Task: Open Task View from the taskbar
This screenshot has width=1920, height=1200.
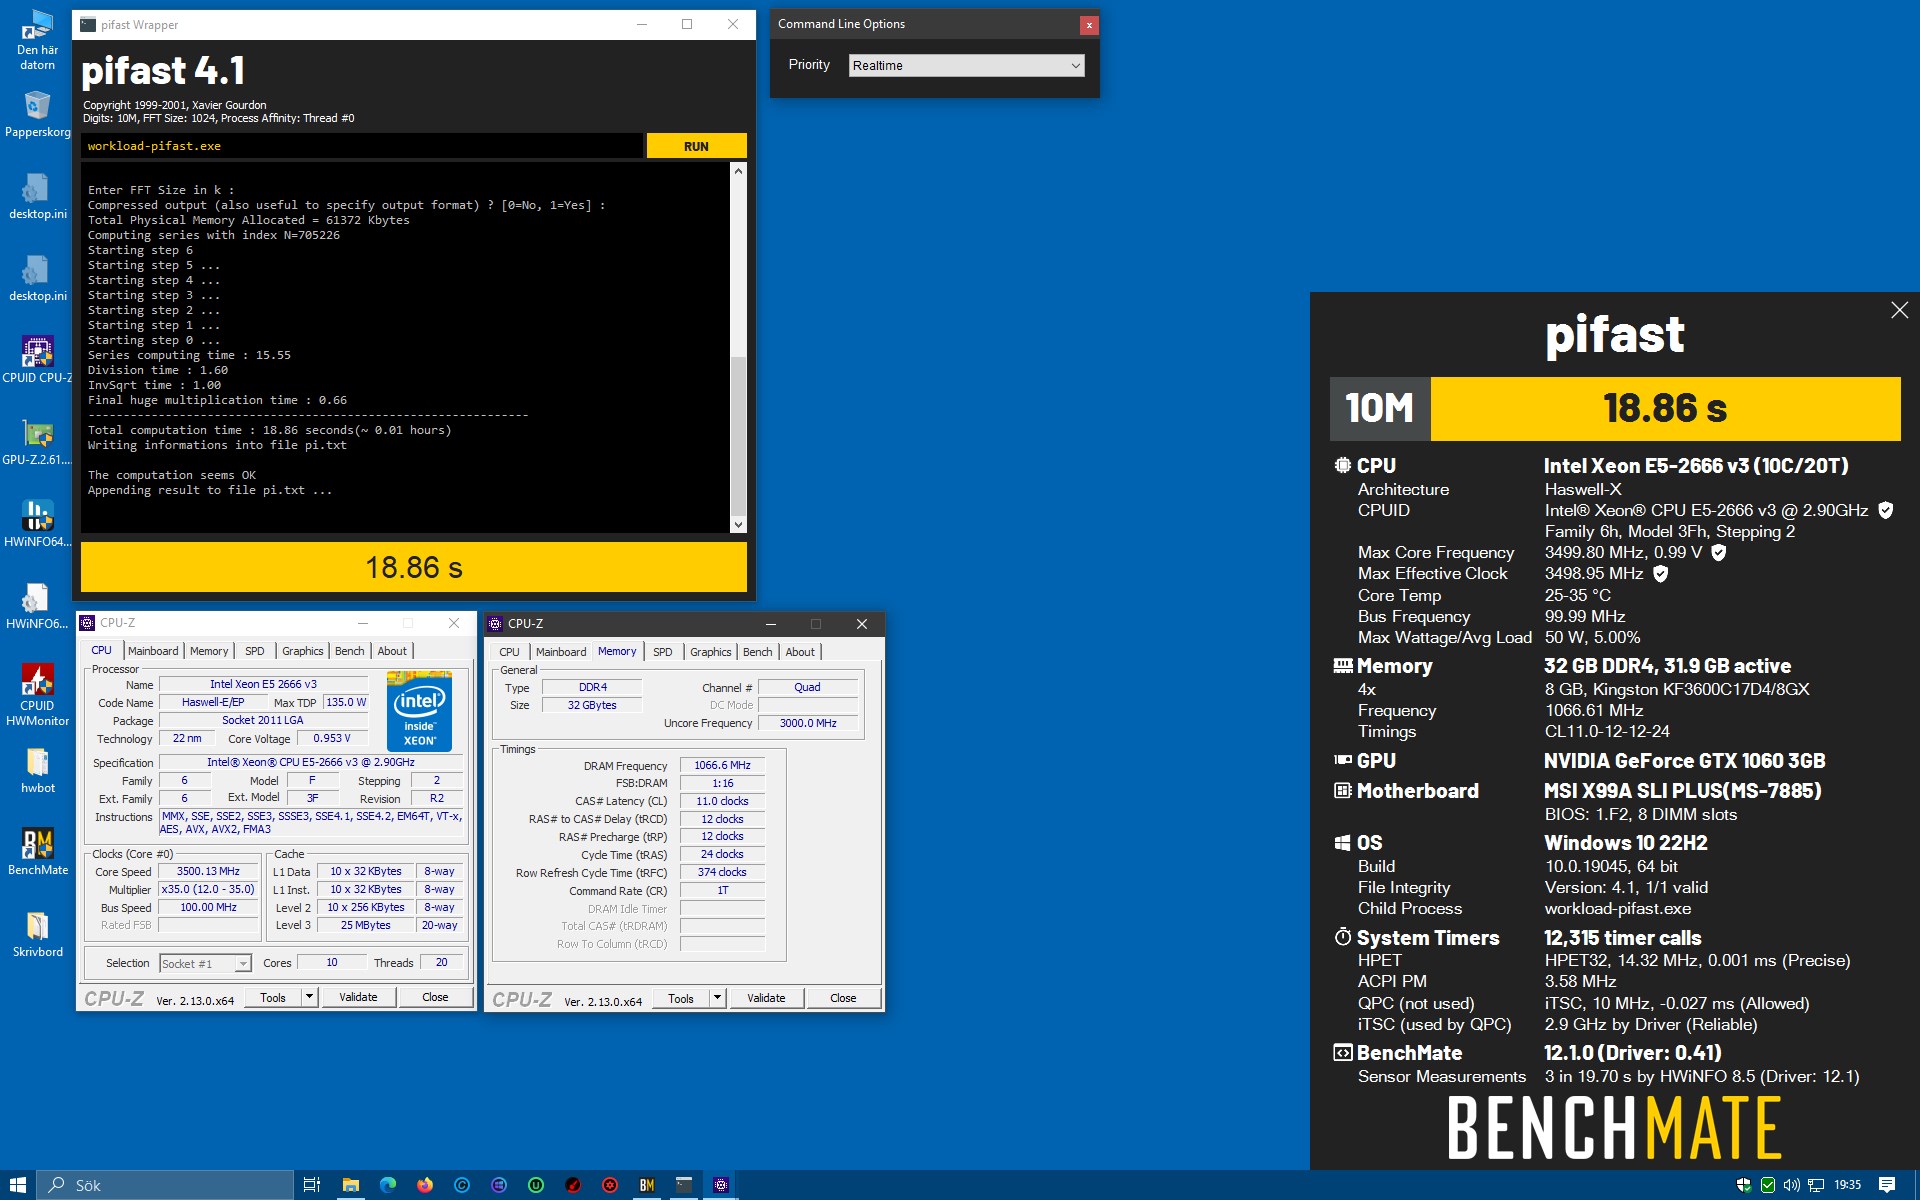Action: (312, 1185)
